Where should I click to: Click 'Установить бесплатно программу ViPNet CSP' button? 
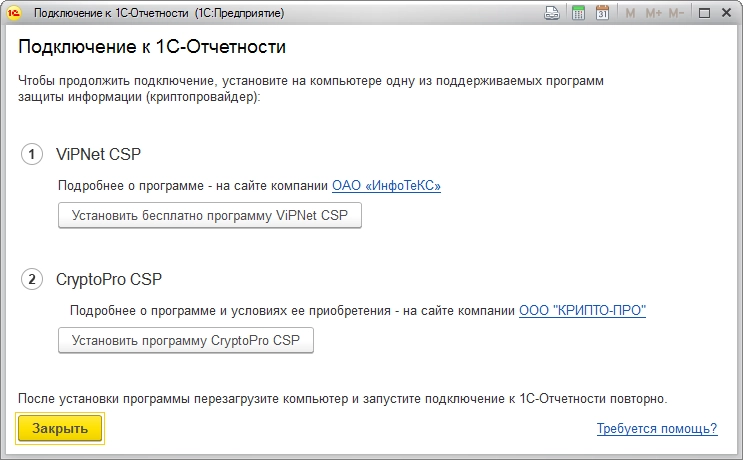[210, 215]
